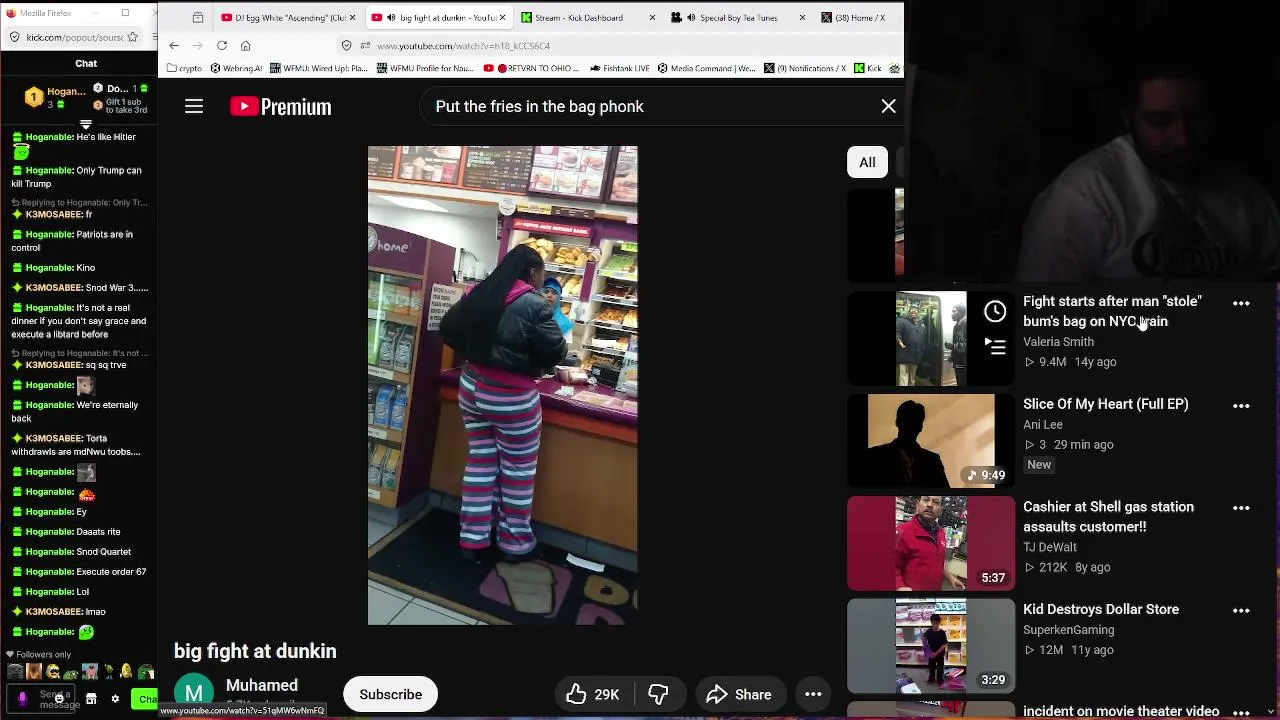This screenshot has width=1280, height=720.
Task: Share the big fight at dunkin video
Action: pyautogui.click(x=739, y=694)
